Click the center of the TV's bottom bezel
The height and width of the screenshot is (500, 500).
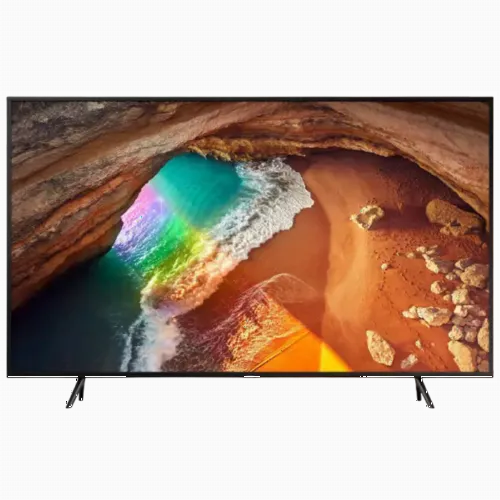[250, 375]
